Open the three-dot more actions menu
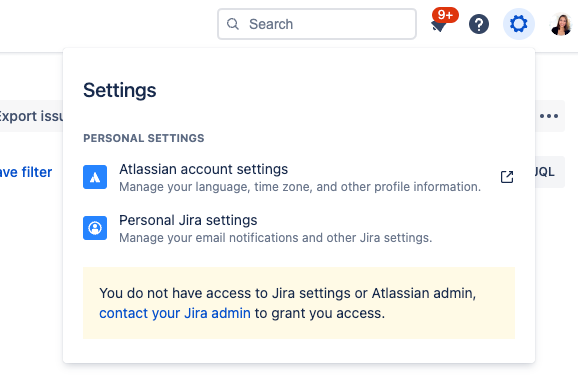This screenshot has width=578, height=380. [549, 116]
